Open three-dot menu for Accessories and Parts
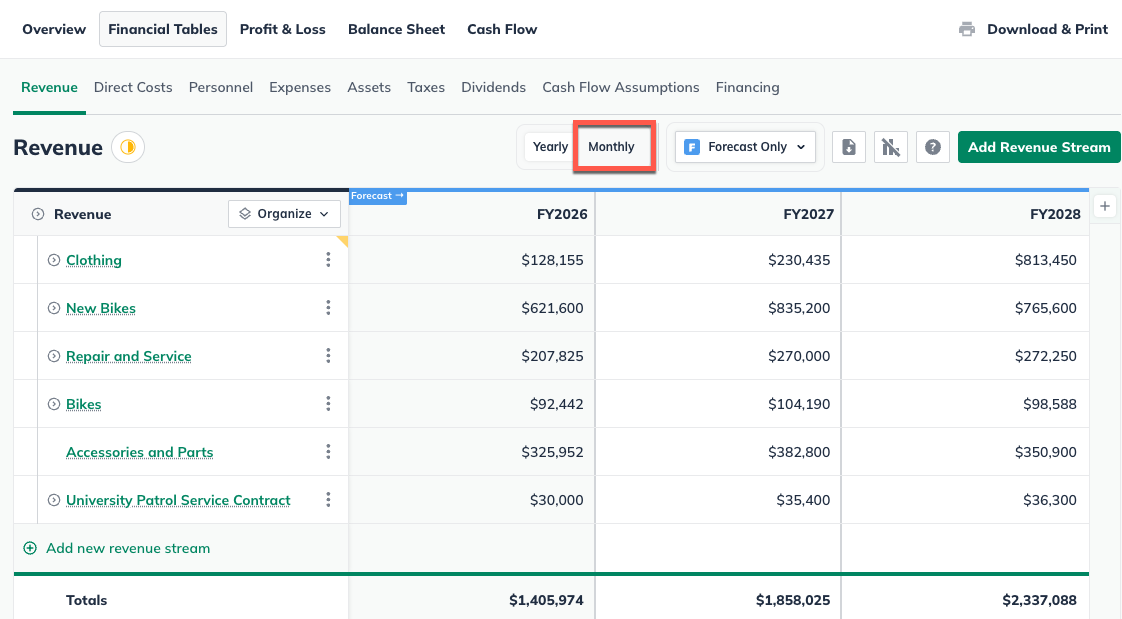 point(328,452)
